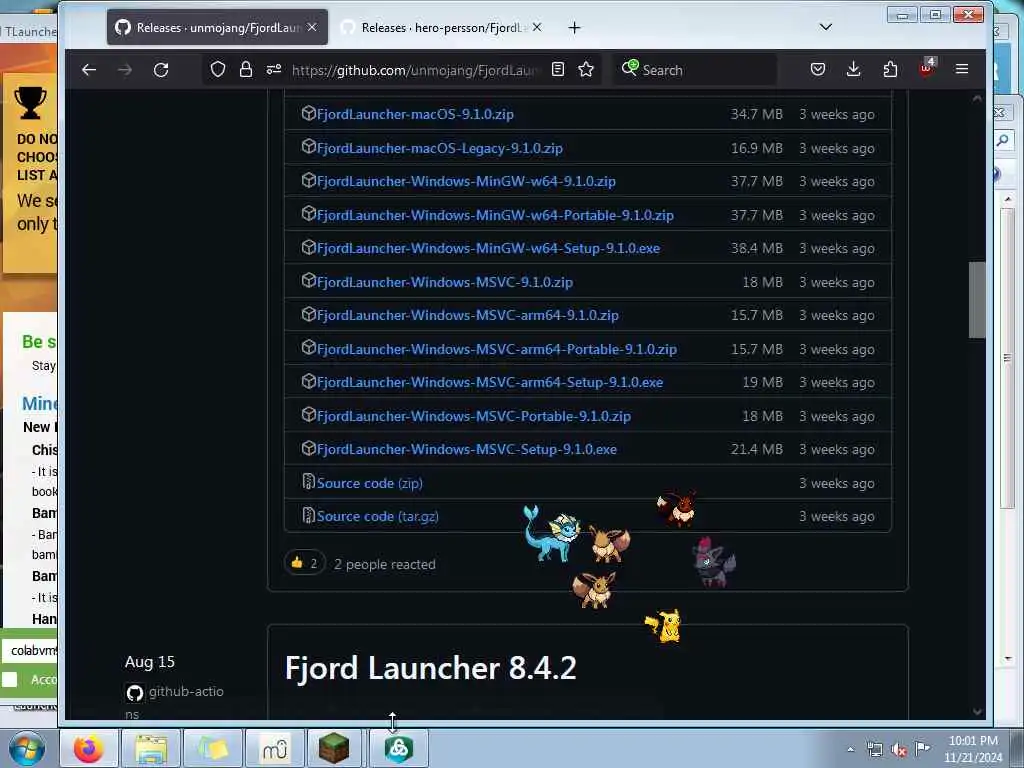Download FjordLauncher-Windows-MSVC-arm64-Setup-9.1.0.exe
The image size is (1024, 768).
click(x=490, y=383)
